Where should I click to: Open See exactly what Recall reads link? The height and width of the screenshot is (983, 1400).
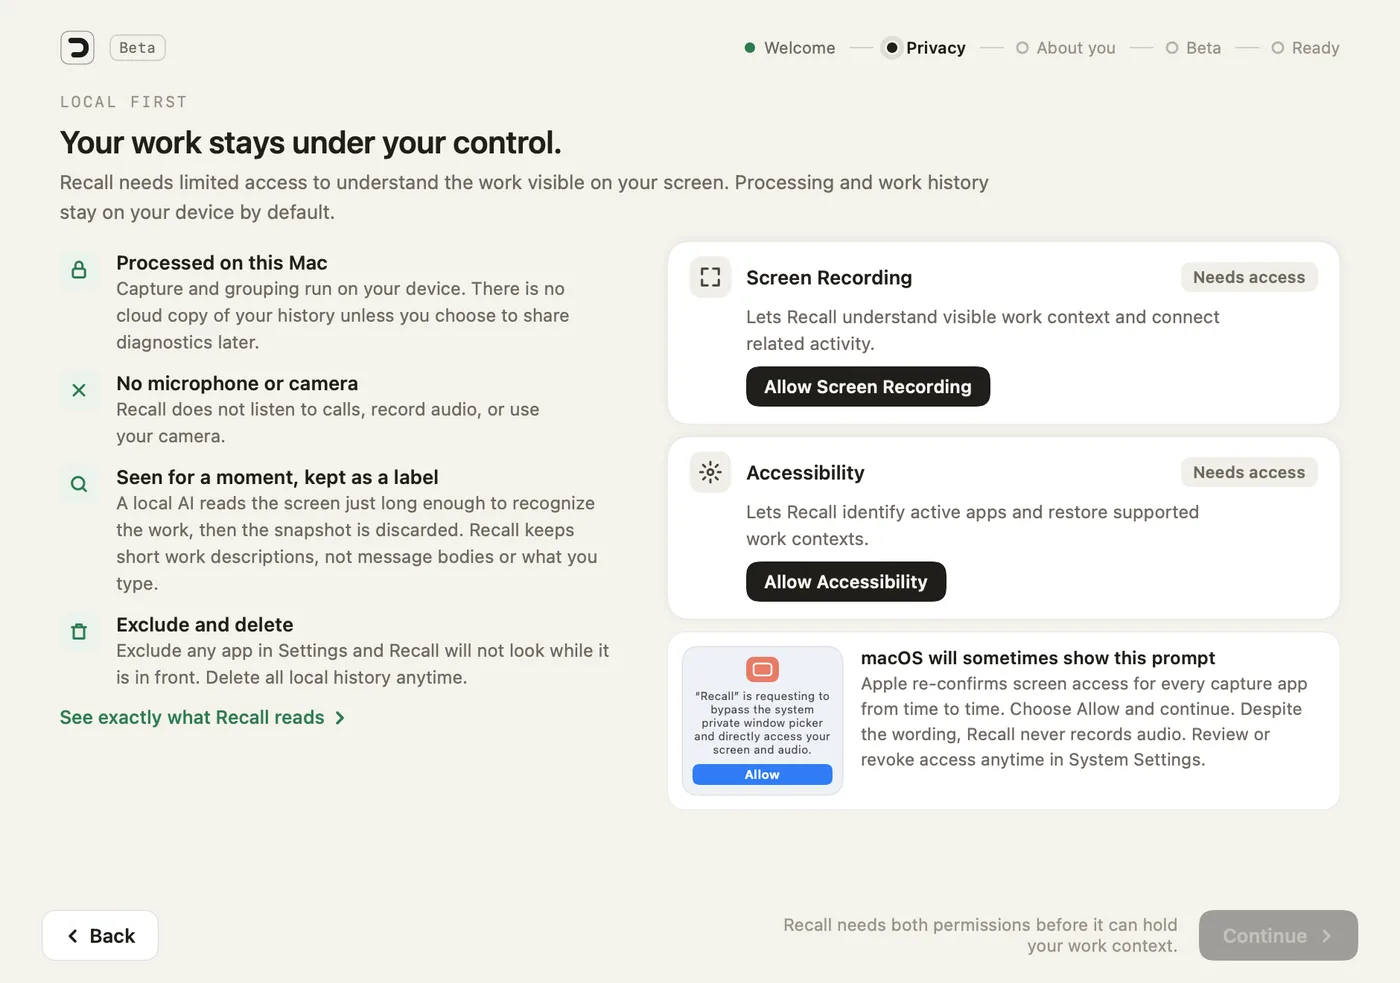click(203, 718)
